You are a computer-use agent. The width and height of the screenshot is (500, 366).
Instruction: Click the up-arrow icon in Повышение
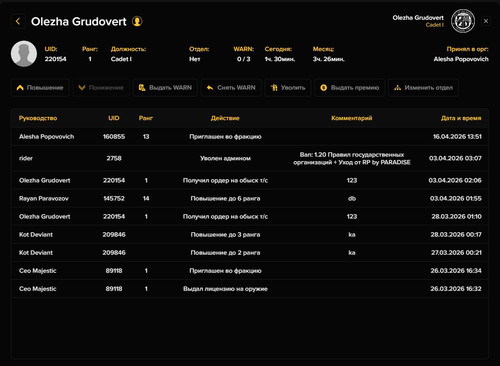[x=20, y=88]
